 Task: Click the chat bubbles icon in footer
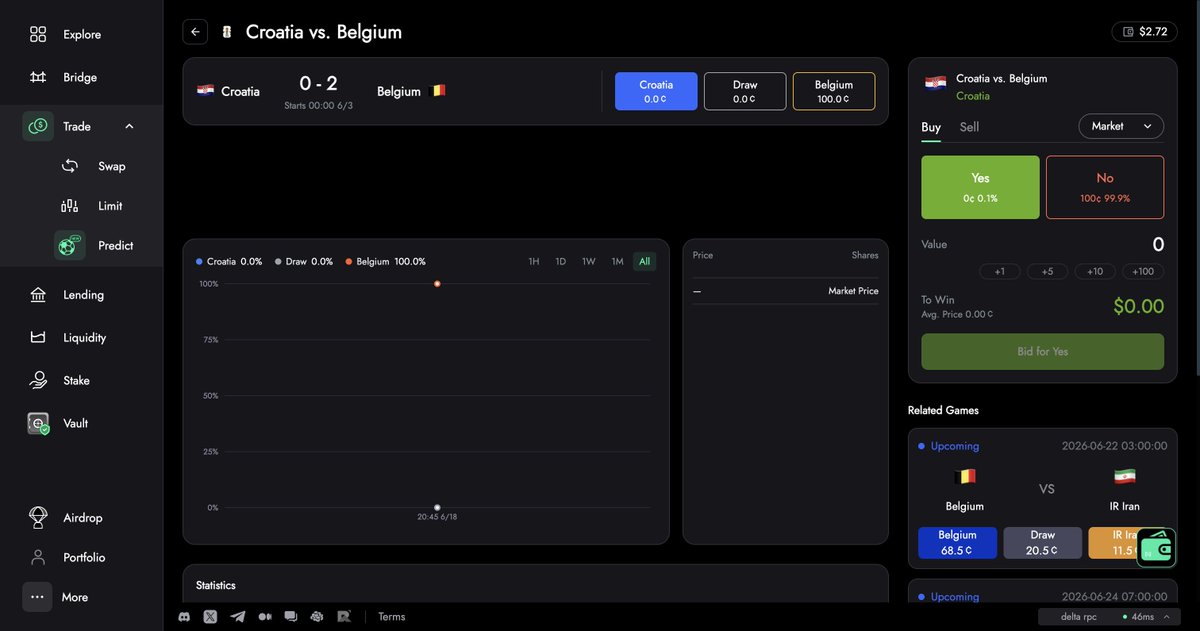[291, 617]
